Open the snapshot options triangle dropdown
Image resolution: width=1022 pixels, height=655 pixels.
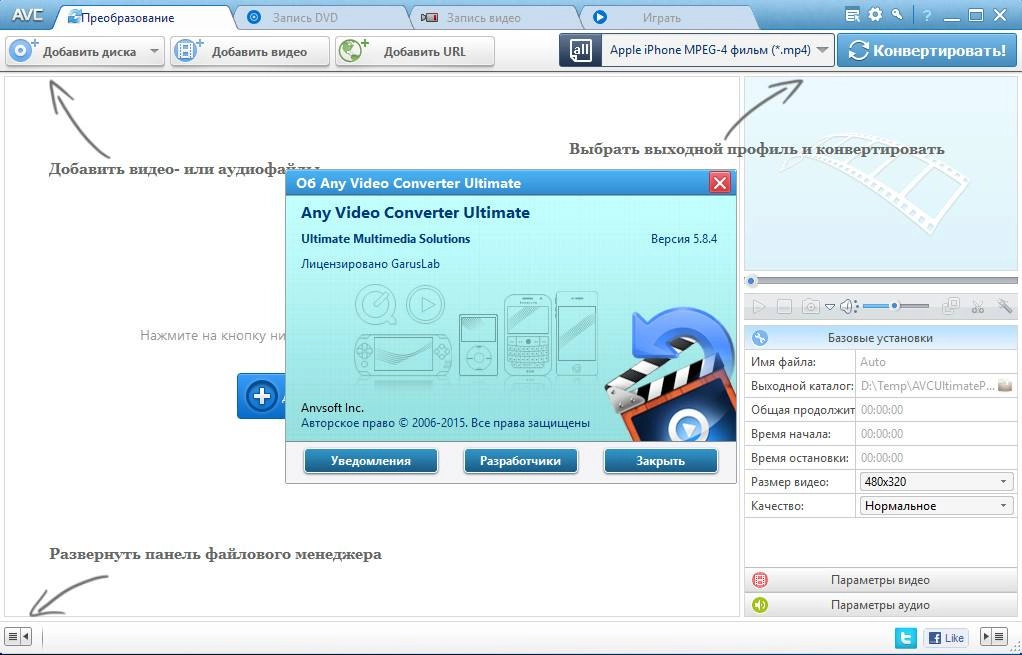click(x=829, y=306)
